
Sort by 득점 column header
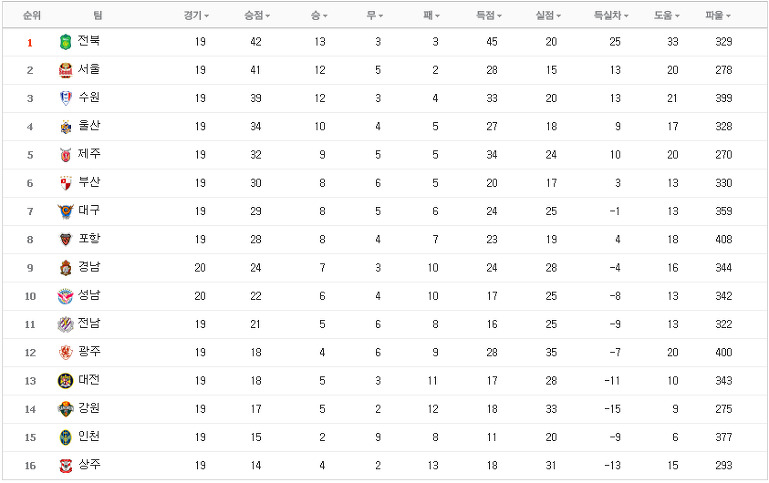pos(488,16)
